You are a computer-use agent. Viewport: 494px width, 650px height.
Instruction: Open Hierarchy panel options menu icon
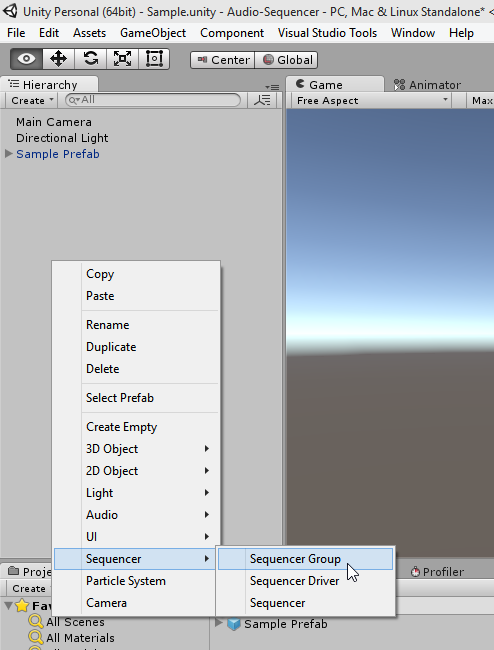tap(272, 87)
